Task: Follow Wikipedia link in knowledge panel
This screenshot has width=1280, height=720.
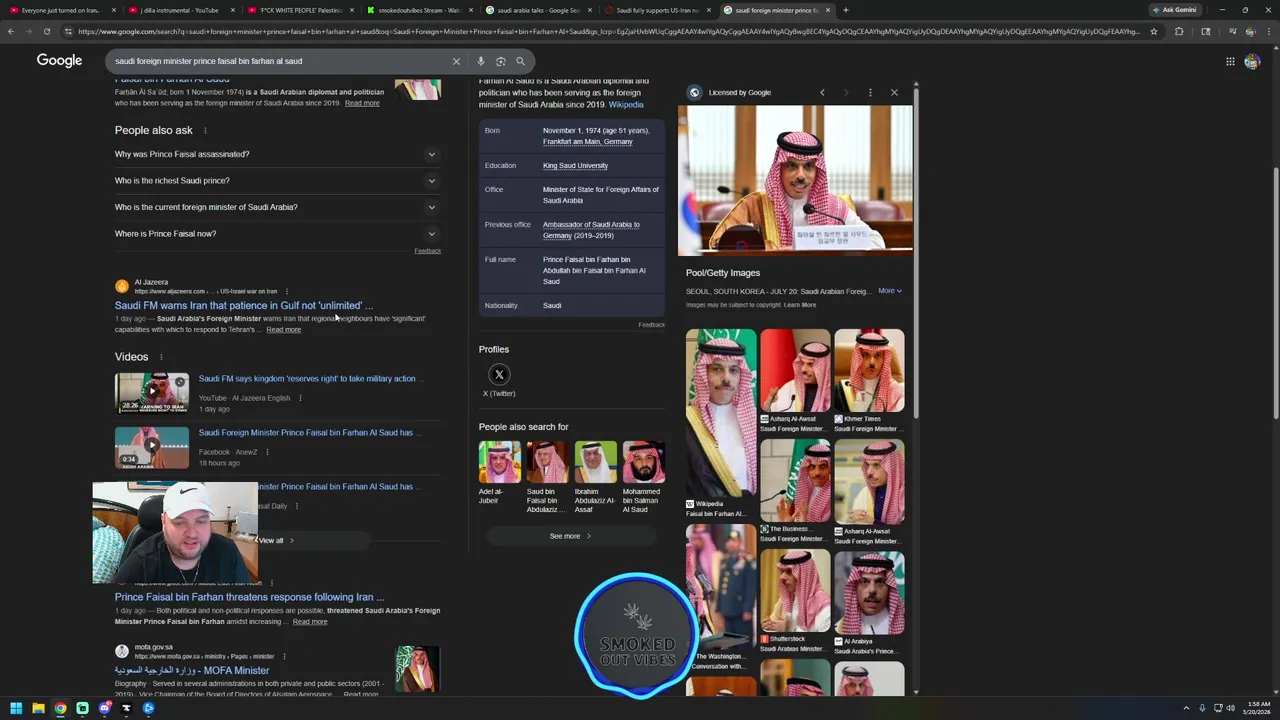Action: (x=626, y=105)
